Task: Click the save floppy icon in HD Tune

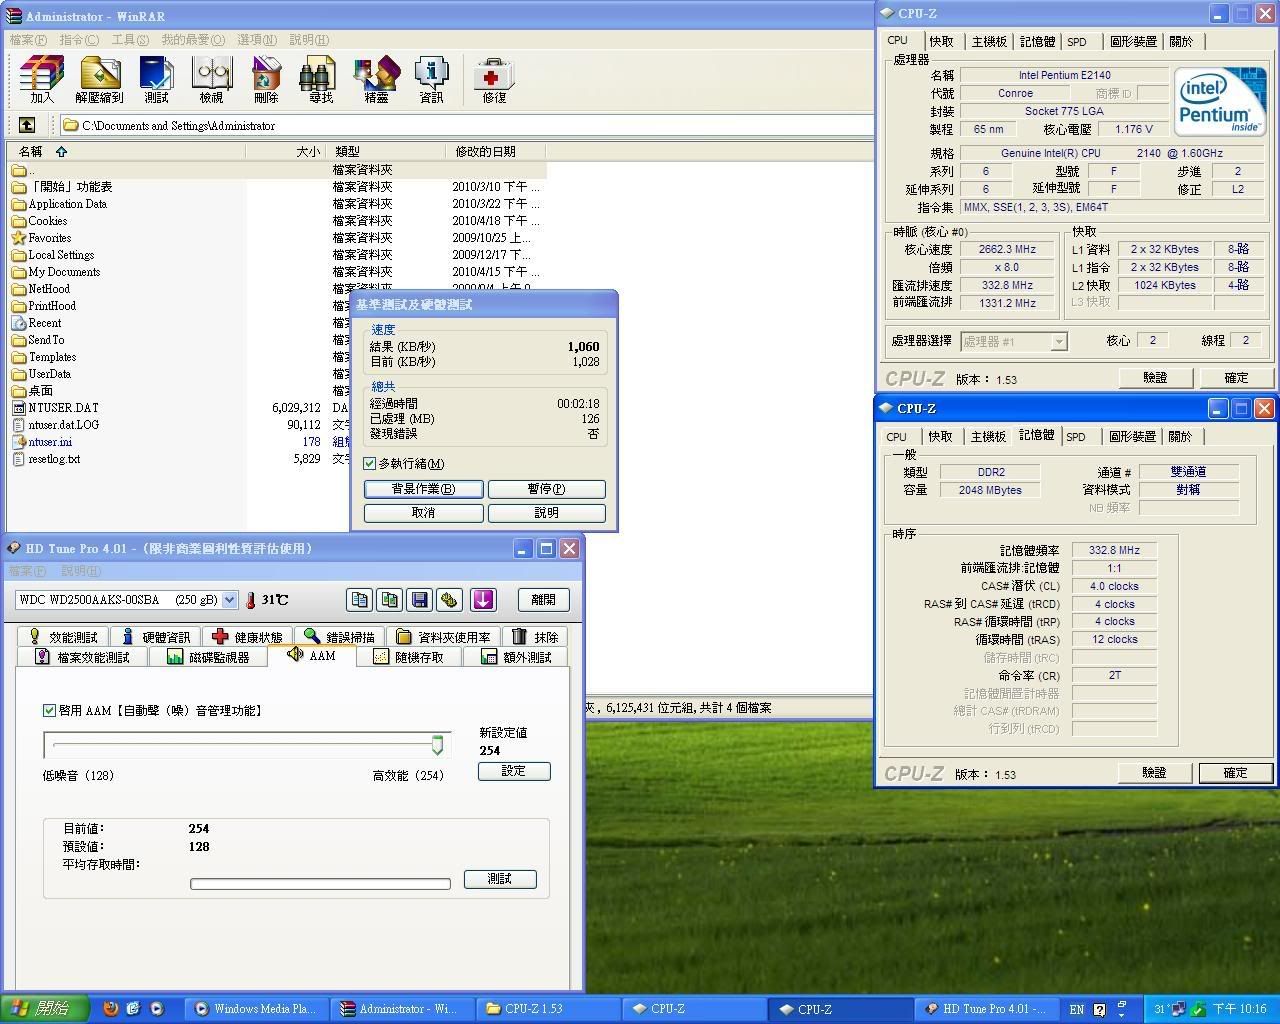Action: coord(420,600)
